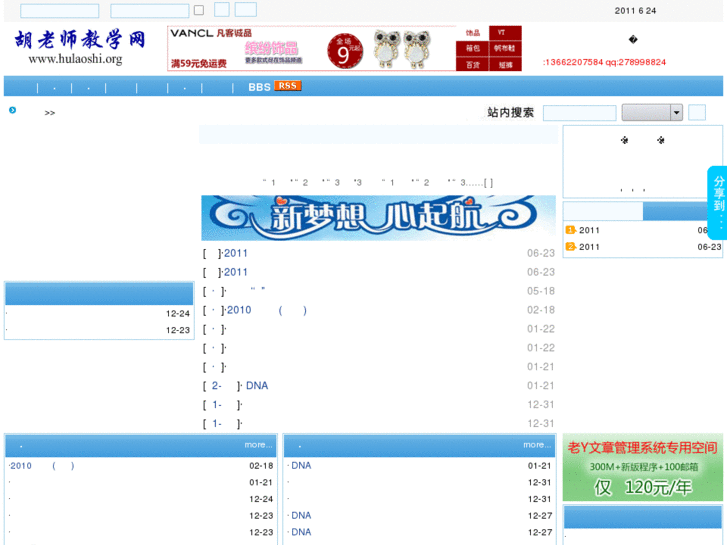This screenshot has width=727, height=545.
Task: Tick the checkbox beside the login fields
Action: point(199,10)
